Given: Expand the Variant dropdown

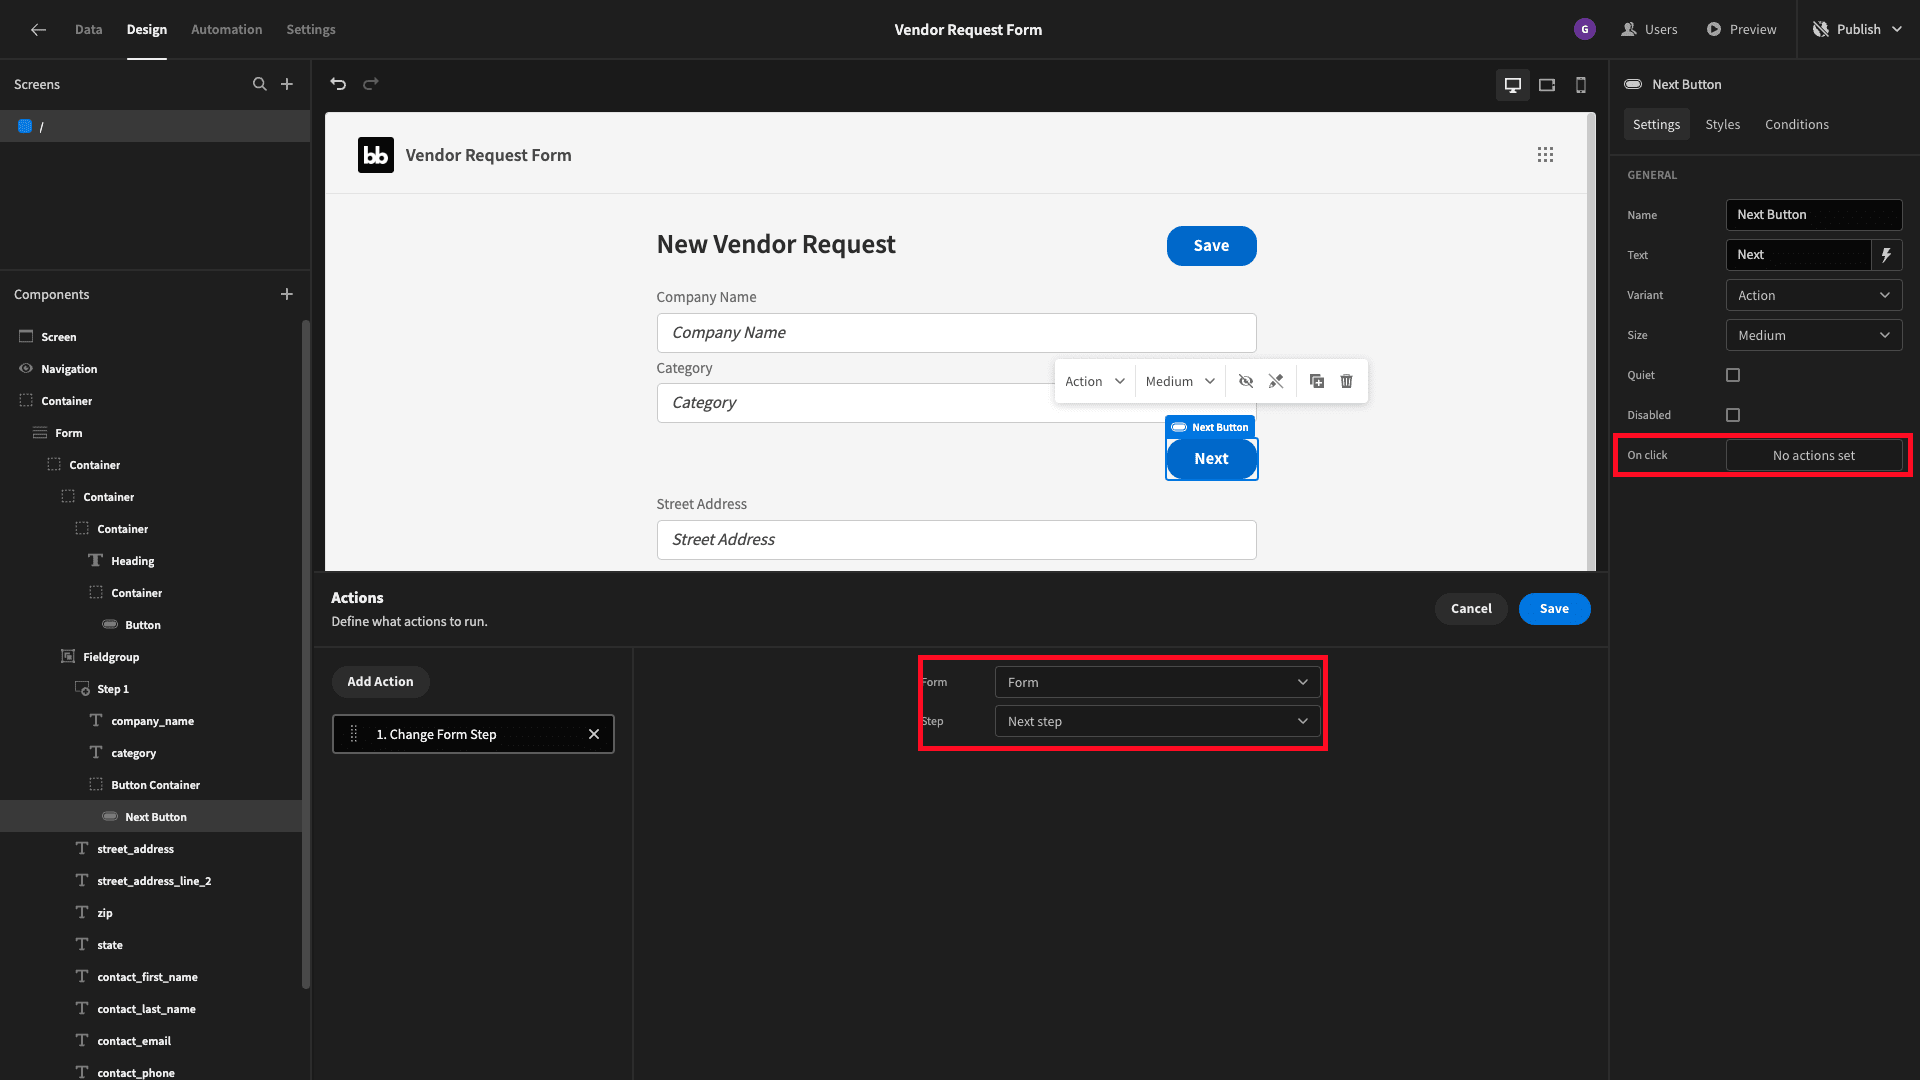Looking at the screenshot, I should [1813, 294].
